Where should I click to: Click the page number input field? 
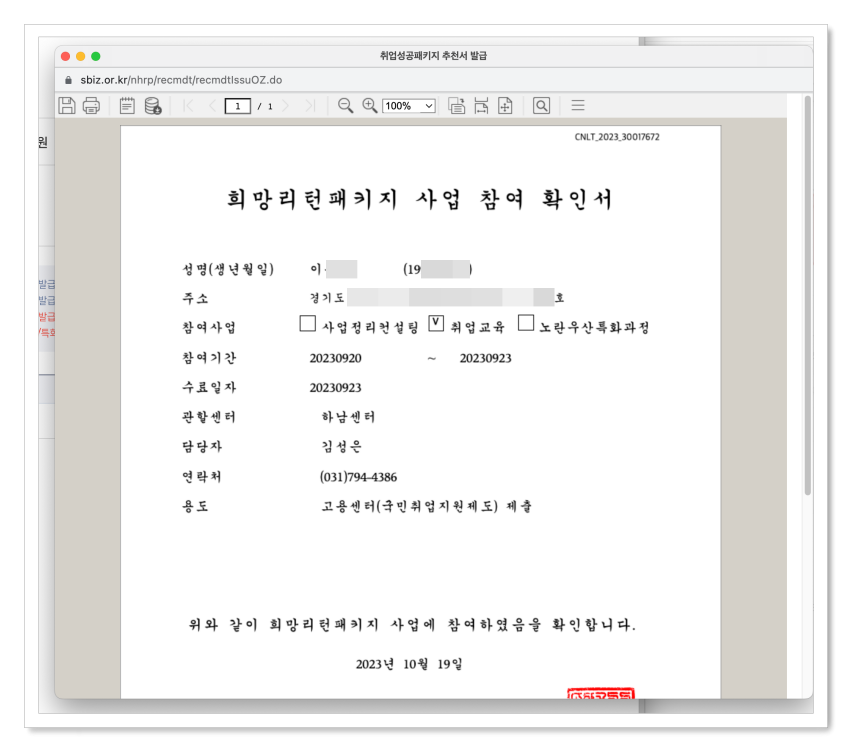(240, 105)
